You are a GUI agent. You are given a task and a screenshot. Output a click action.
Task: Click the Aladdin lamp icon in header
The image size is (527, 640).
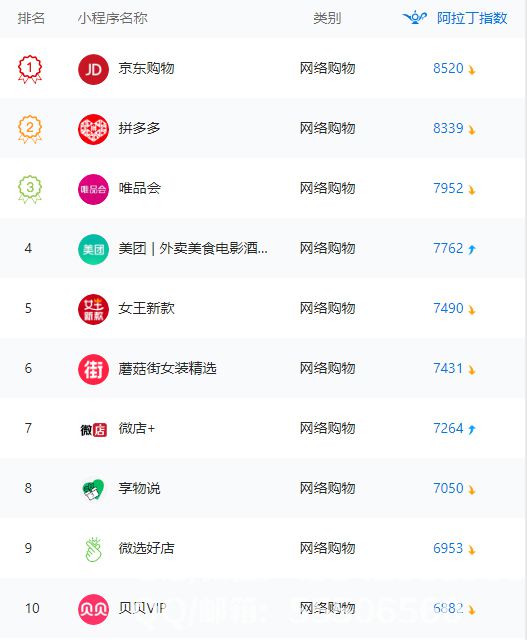[414, 18]
